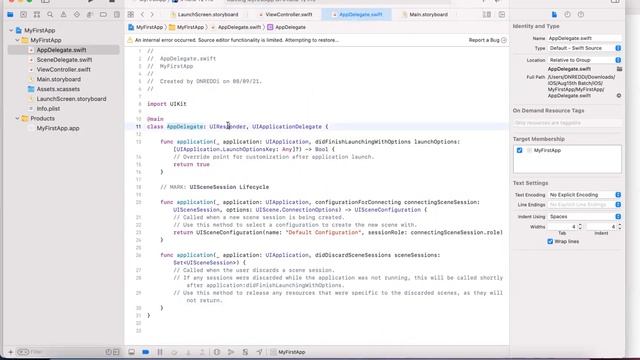The width and height of the screenshot is (640, 360).
Task: Open the Source Control navigator icon
Action: point(23,14)
